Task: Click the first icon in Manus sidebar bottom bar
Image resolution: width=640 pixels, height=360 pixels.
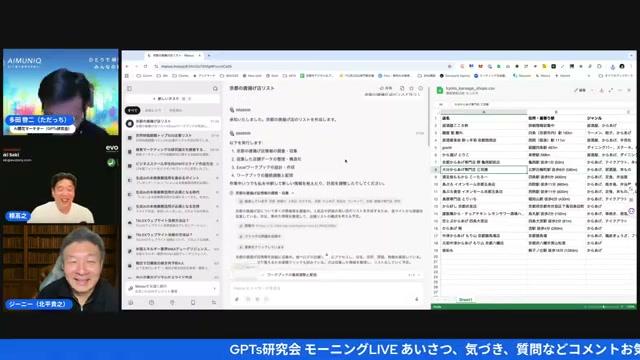Action: pyautogui.click(x=131, y=302)
